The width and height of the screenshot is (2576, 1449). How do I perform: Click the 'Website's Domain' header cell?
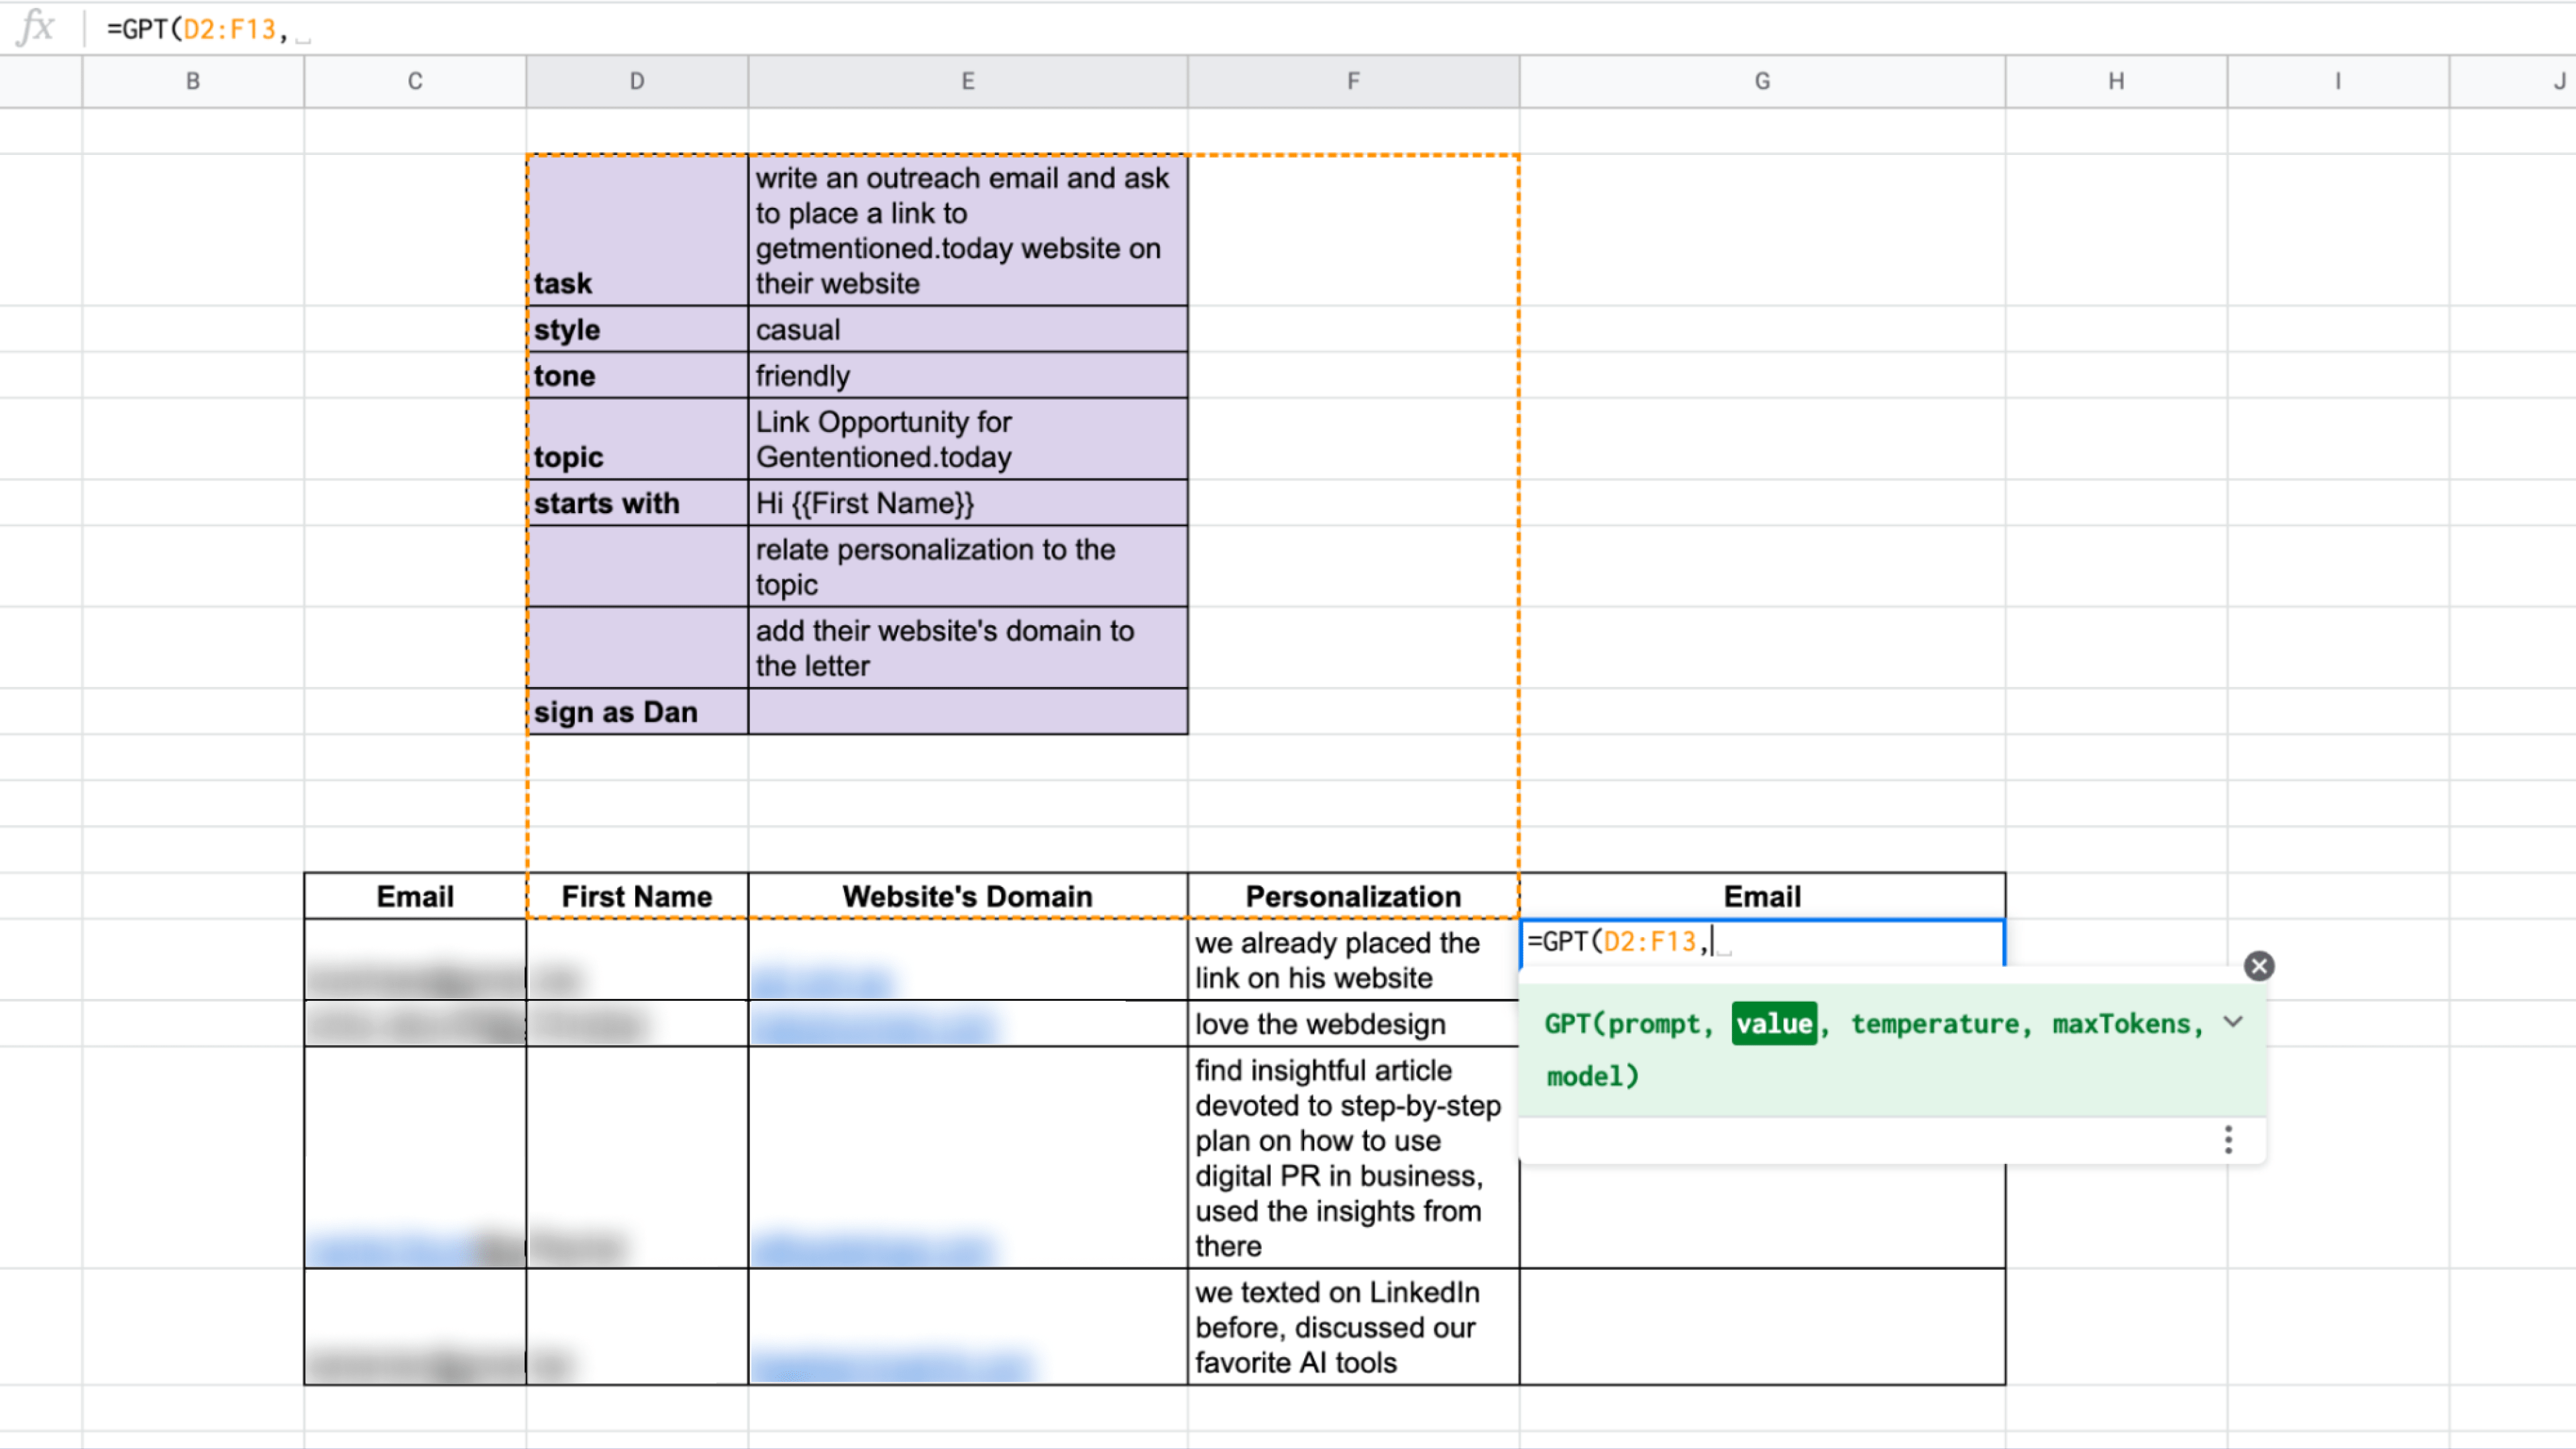coord(967,896)
